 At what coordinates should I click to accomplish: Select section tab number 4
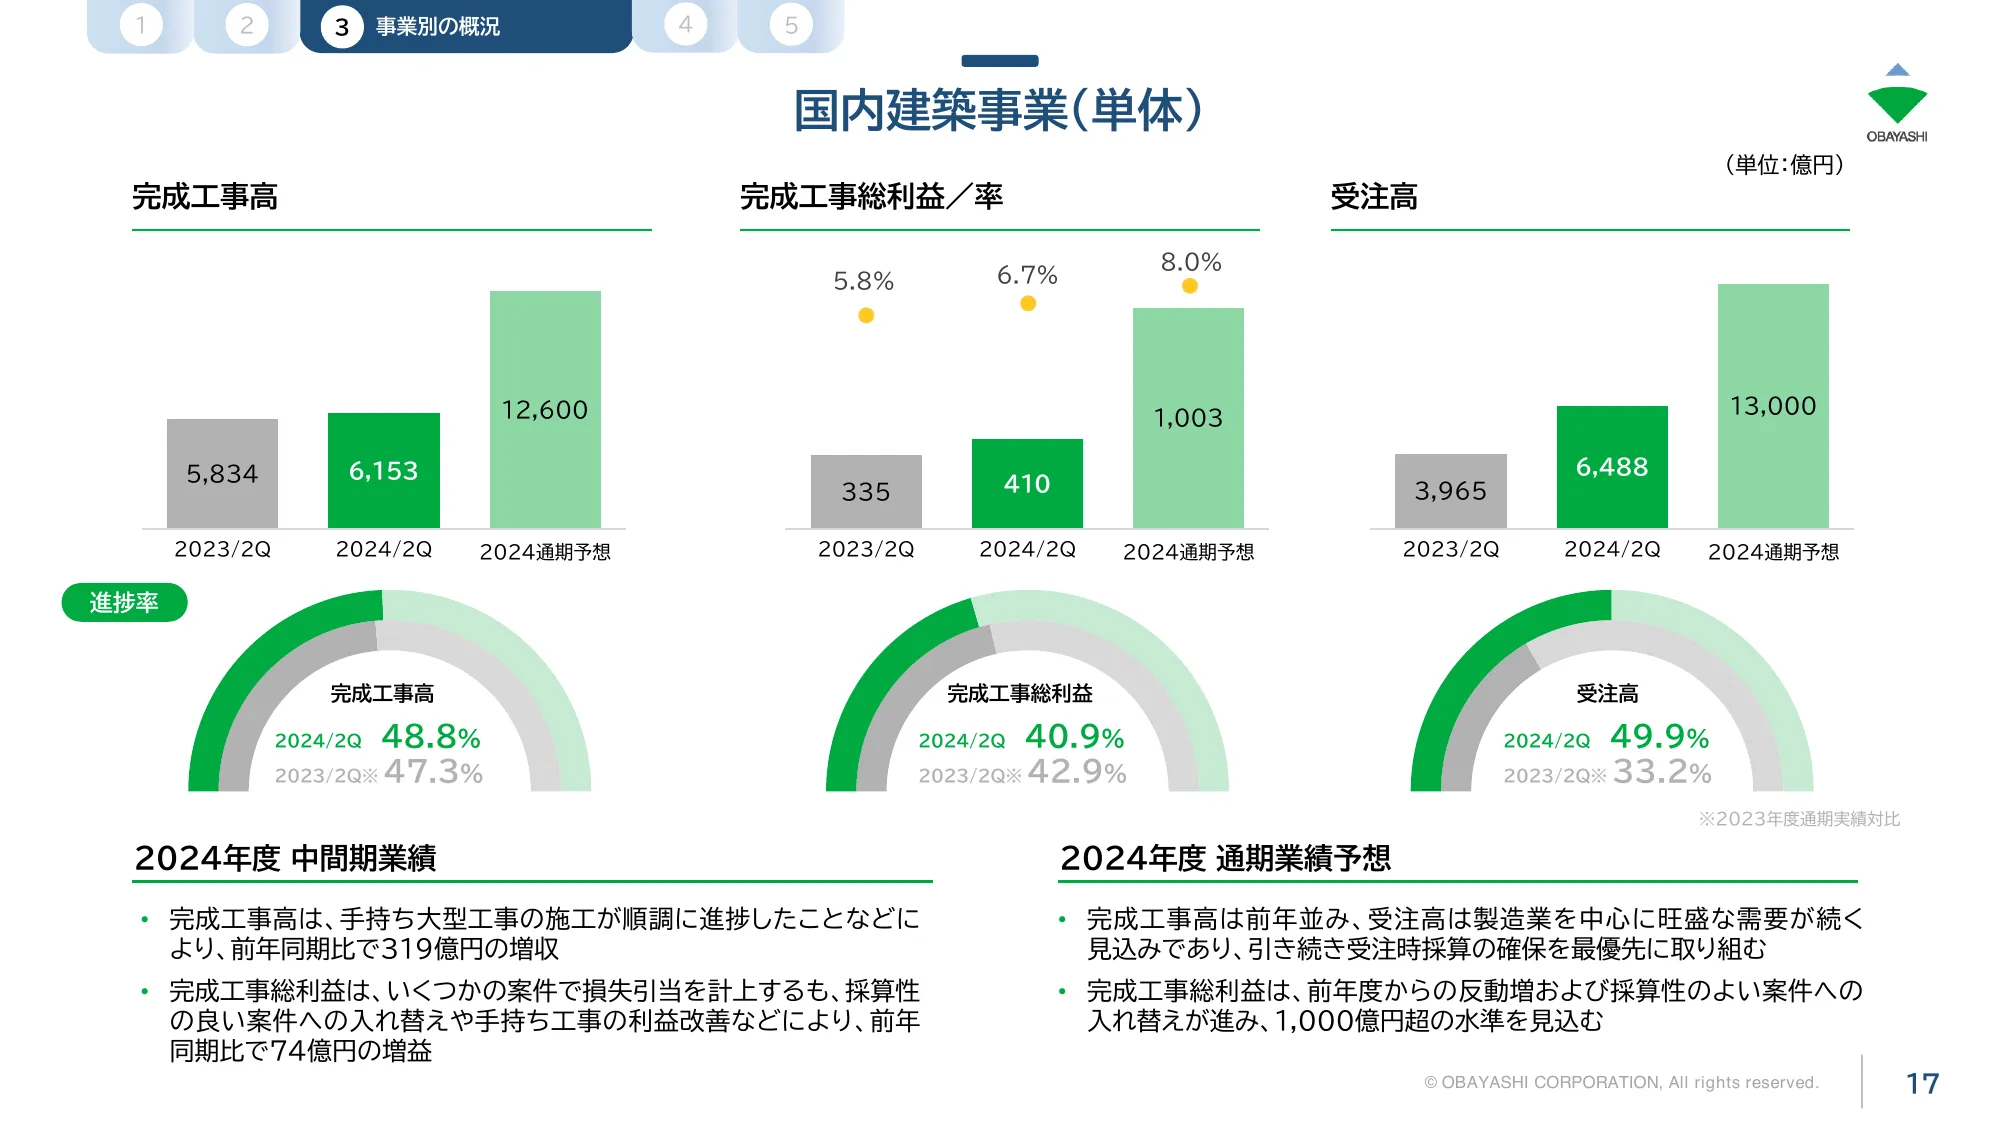pyautogui.click(x=685, y=25)
